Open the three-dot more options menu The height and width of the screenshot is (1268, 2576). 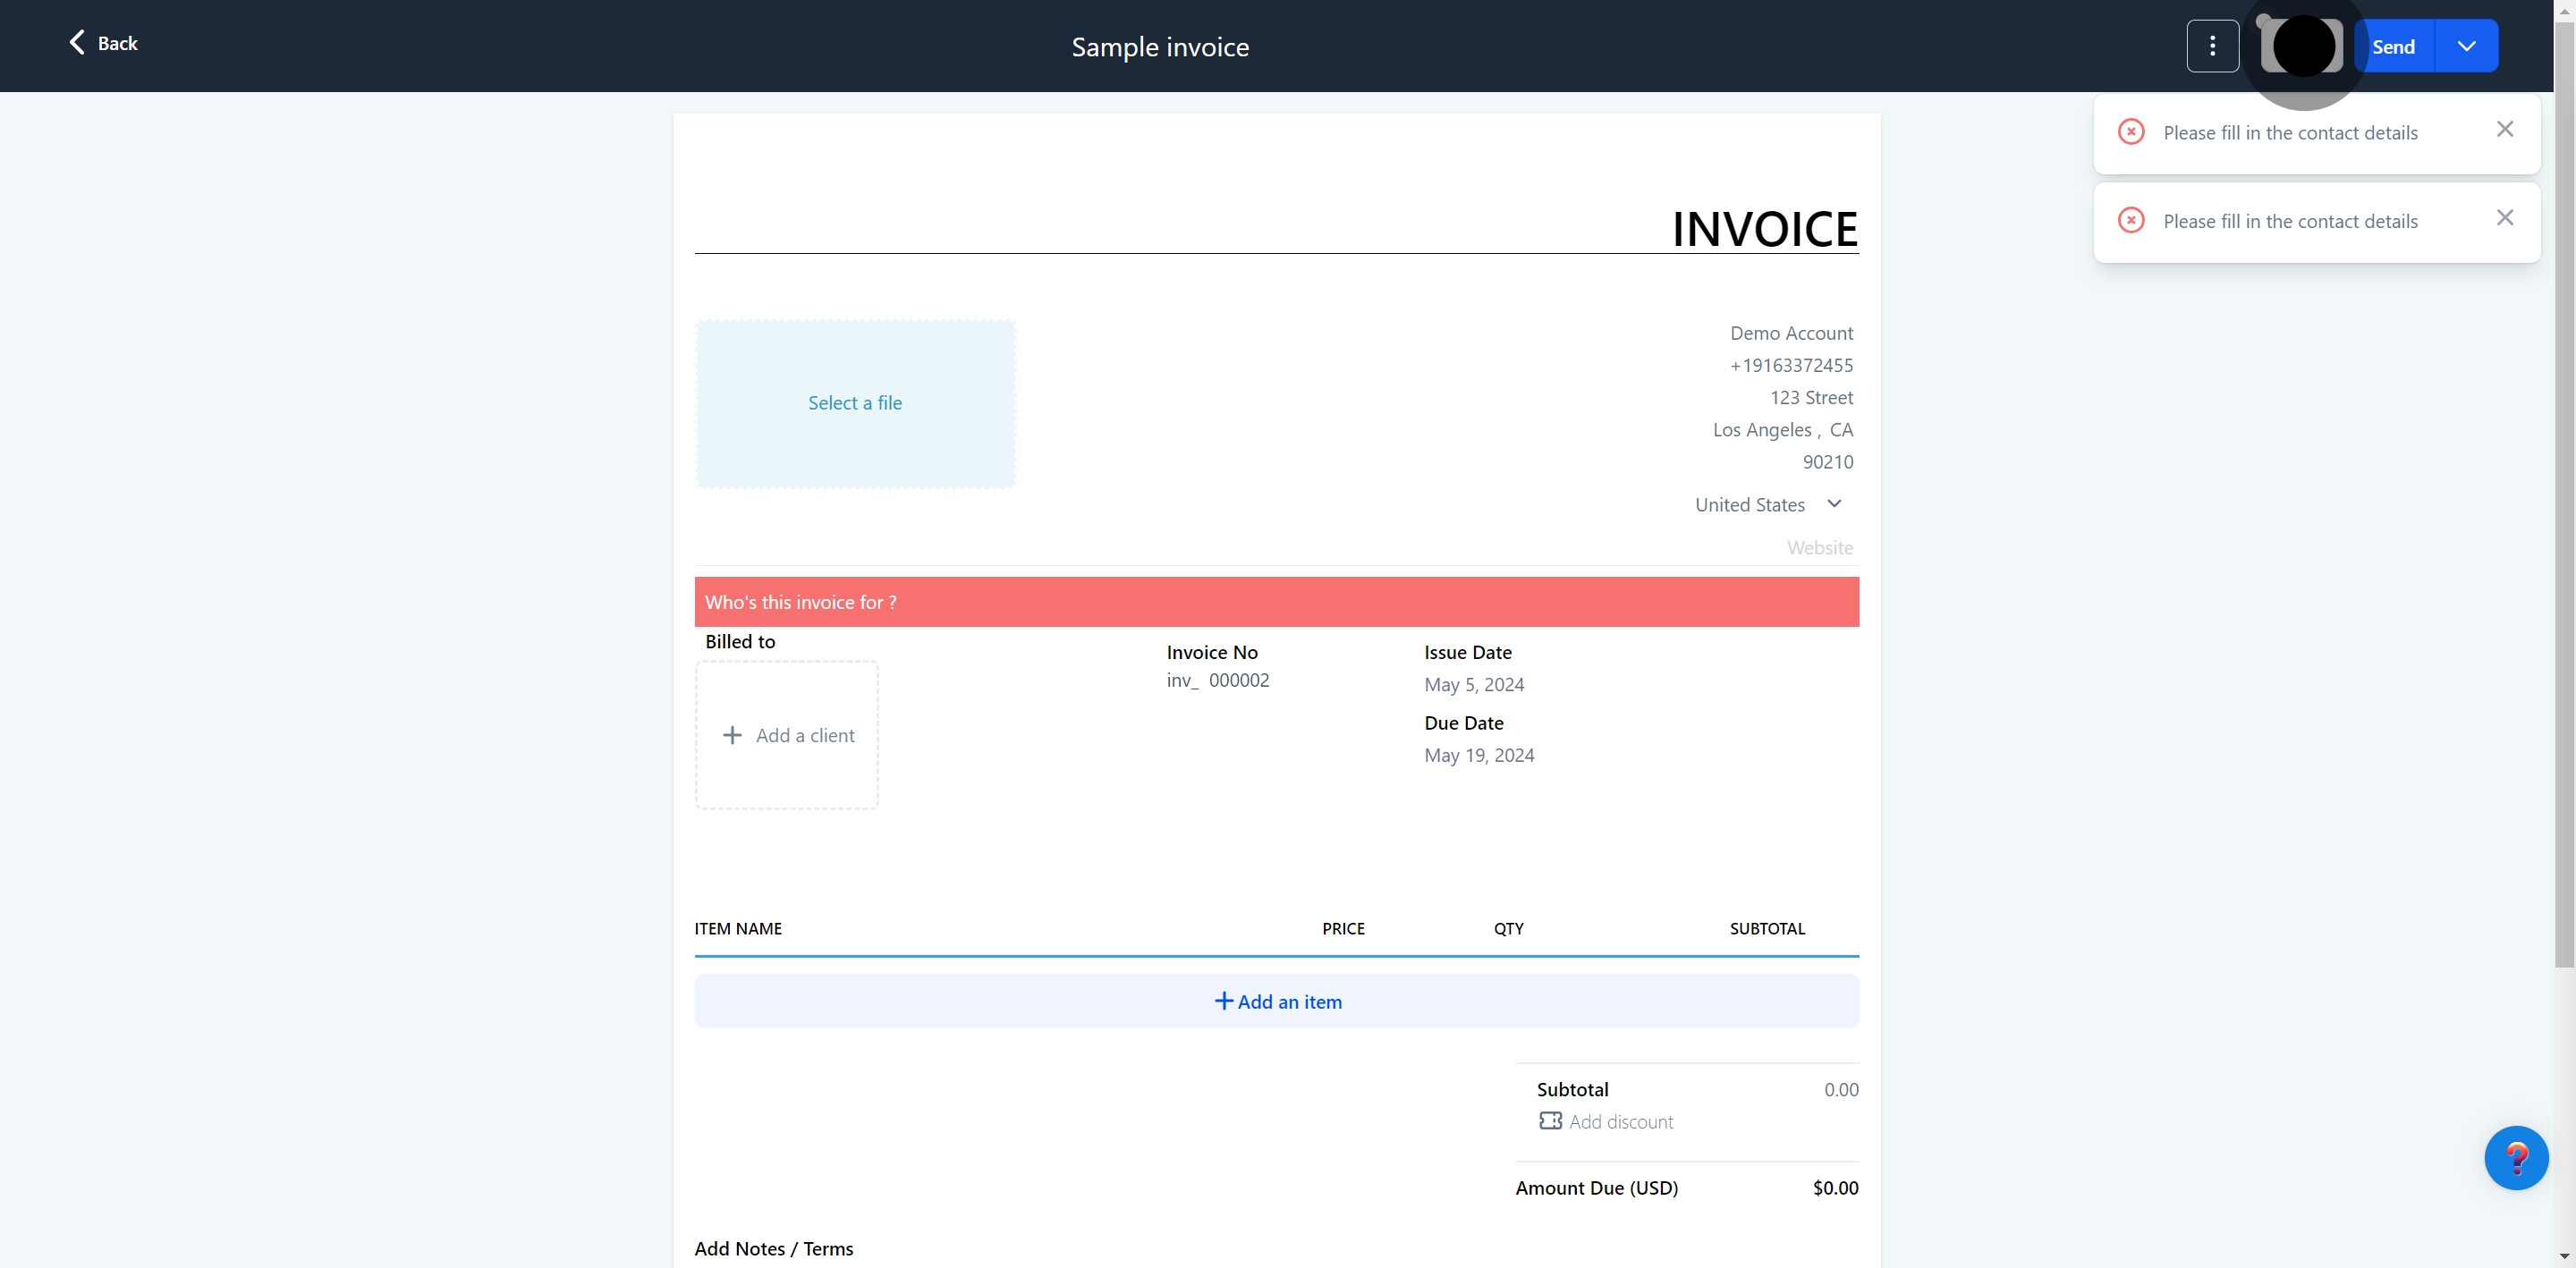pos(2212,46)
